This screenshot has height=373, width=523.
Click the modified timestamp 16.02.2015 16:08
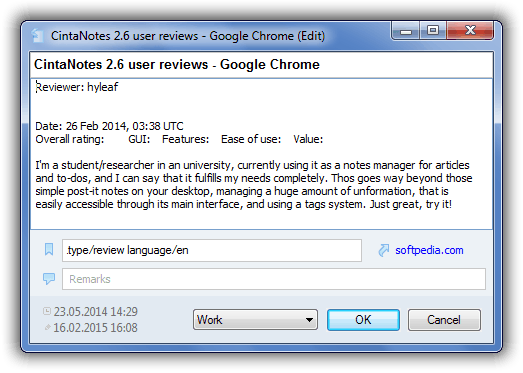click(x=95, y=328)
